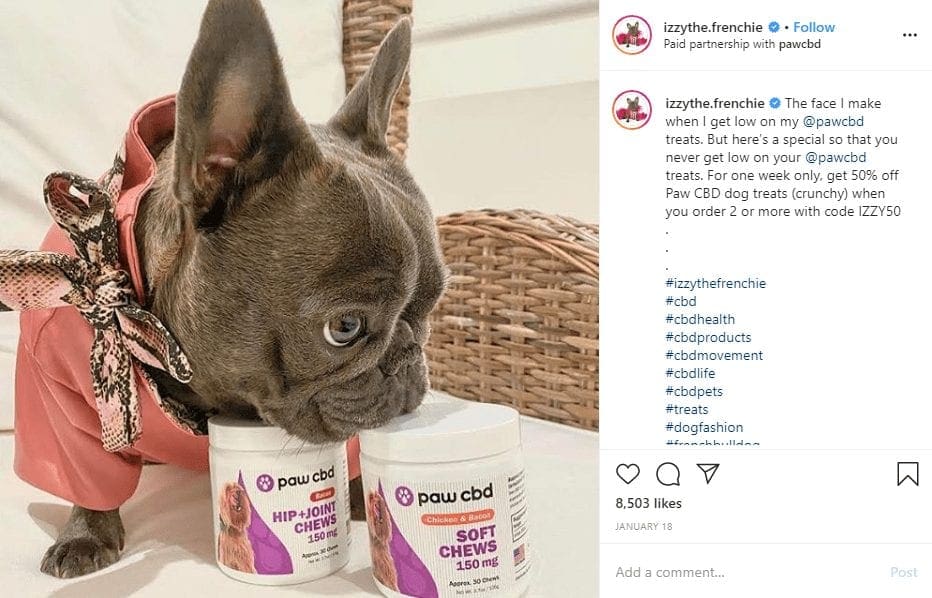The width and height of the screenshot is (932, 598).
Task: Open comments via the speech bubble icon
Action: (x=667, y=474)
